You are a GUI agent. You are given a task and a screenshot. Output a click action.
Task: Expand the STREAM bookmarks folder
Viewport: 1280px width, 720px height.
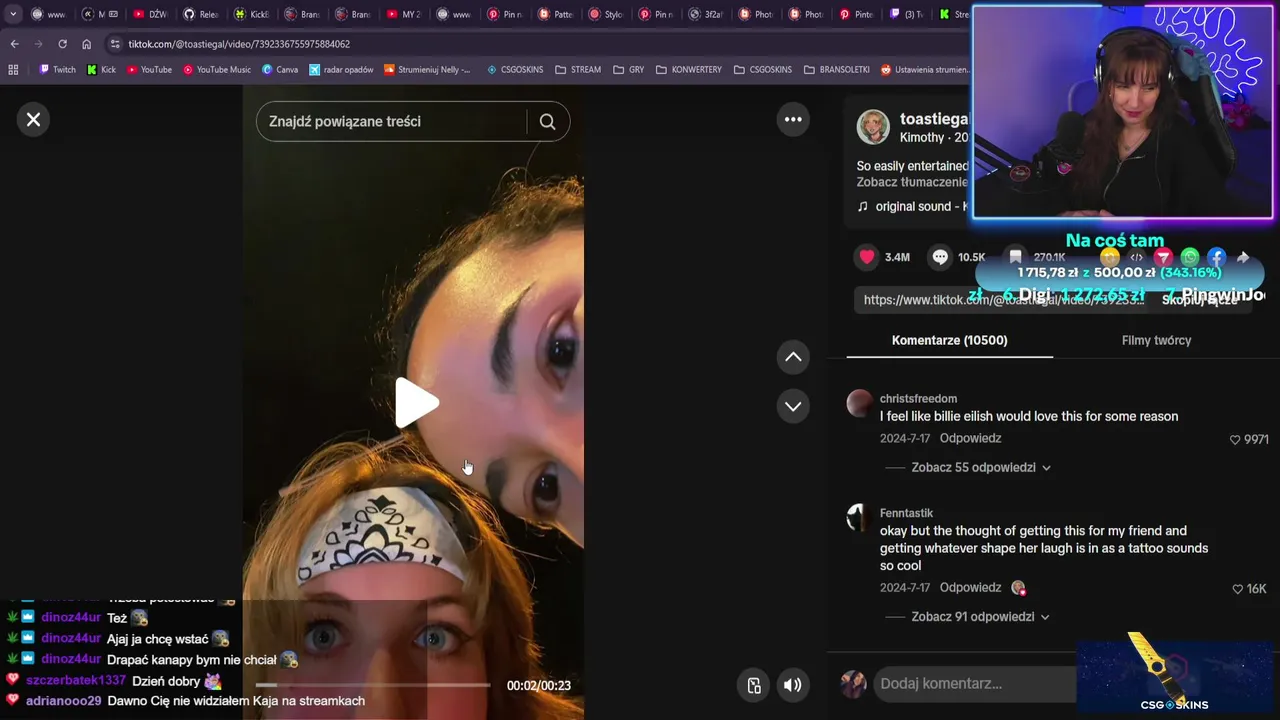(577, 70)
